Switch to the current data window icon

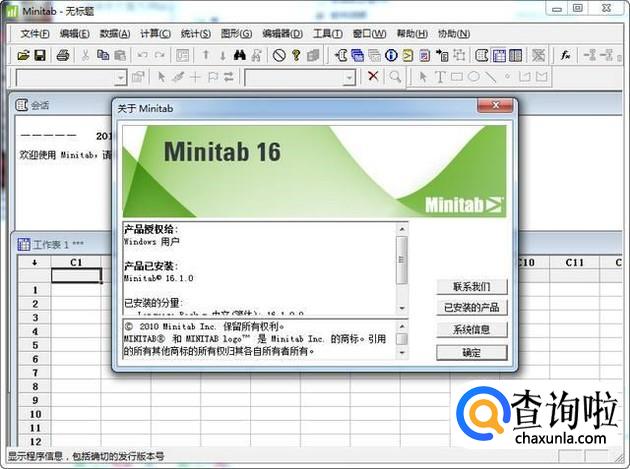click(499, 55)
